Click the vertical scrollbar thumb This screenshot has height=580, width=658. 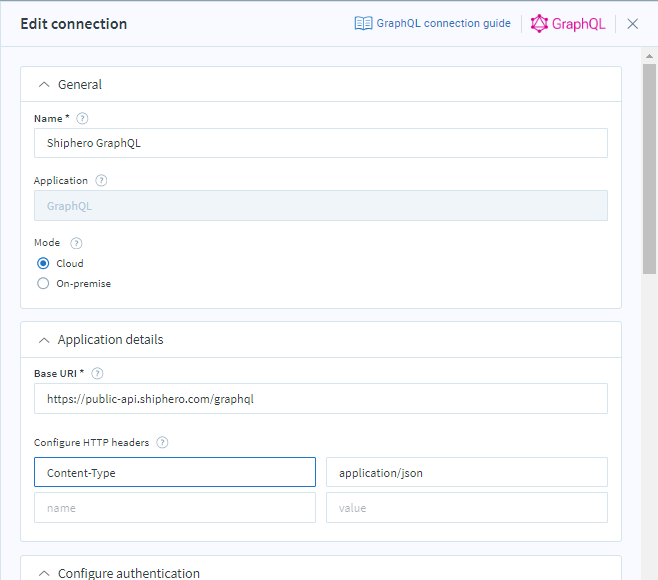(x=649, y=170)
